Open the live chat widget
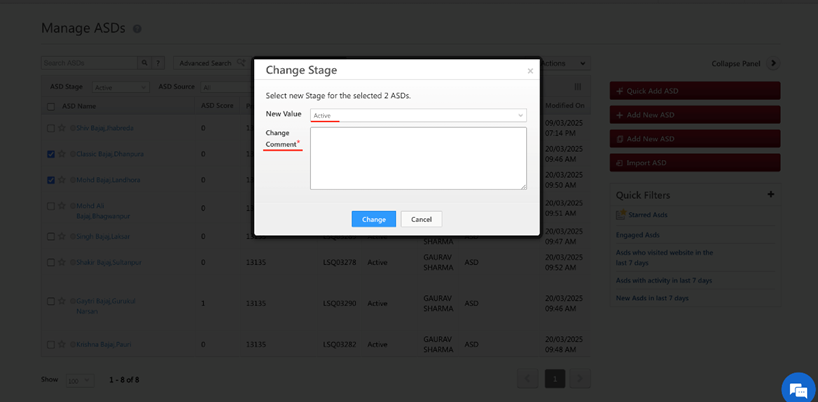Viewport: 818px width, 402px height. 796,388
